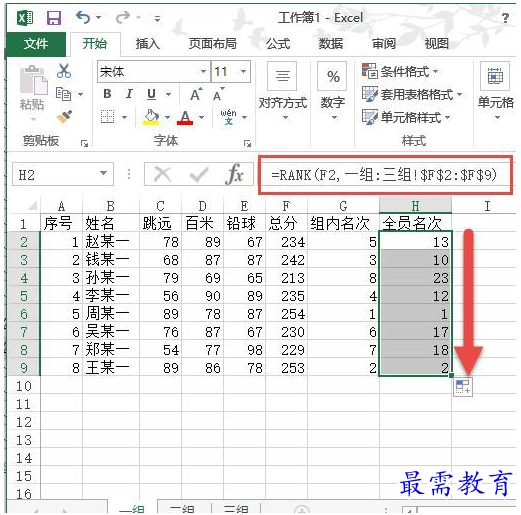The height and width of the screenshot is (515, 521).
Task: Decrease font size with the smaller A icon
Action: click(x=218, y=94)
